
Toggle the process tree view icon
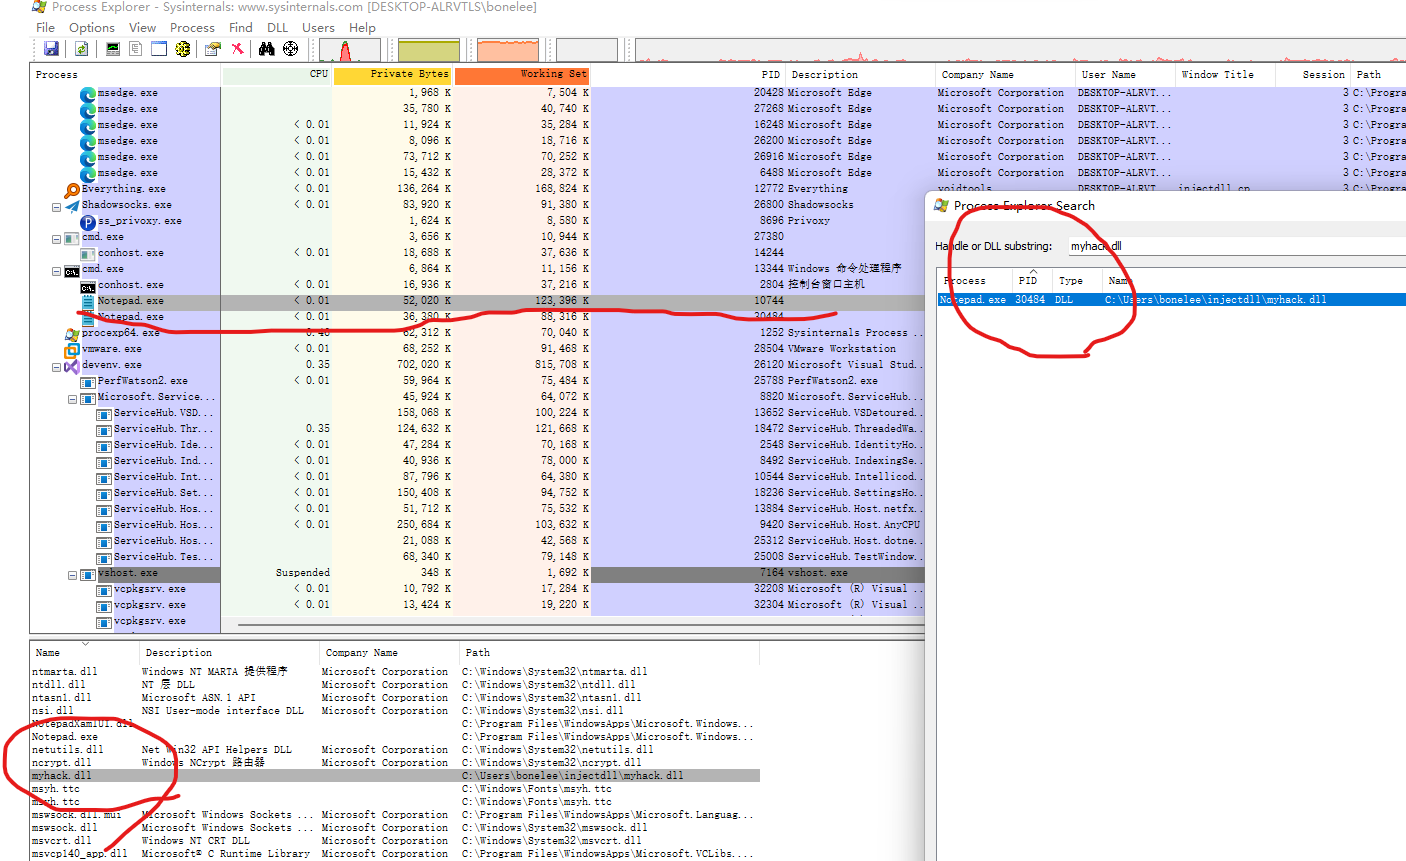click(135, 49)
